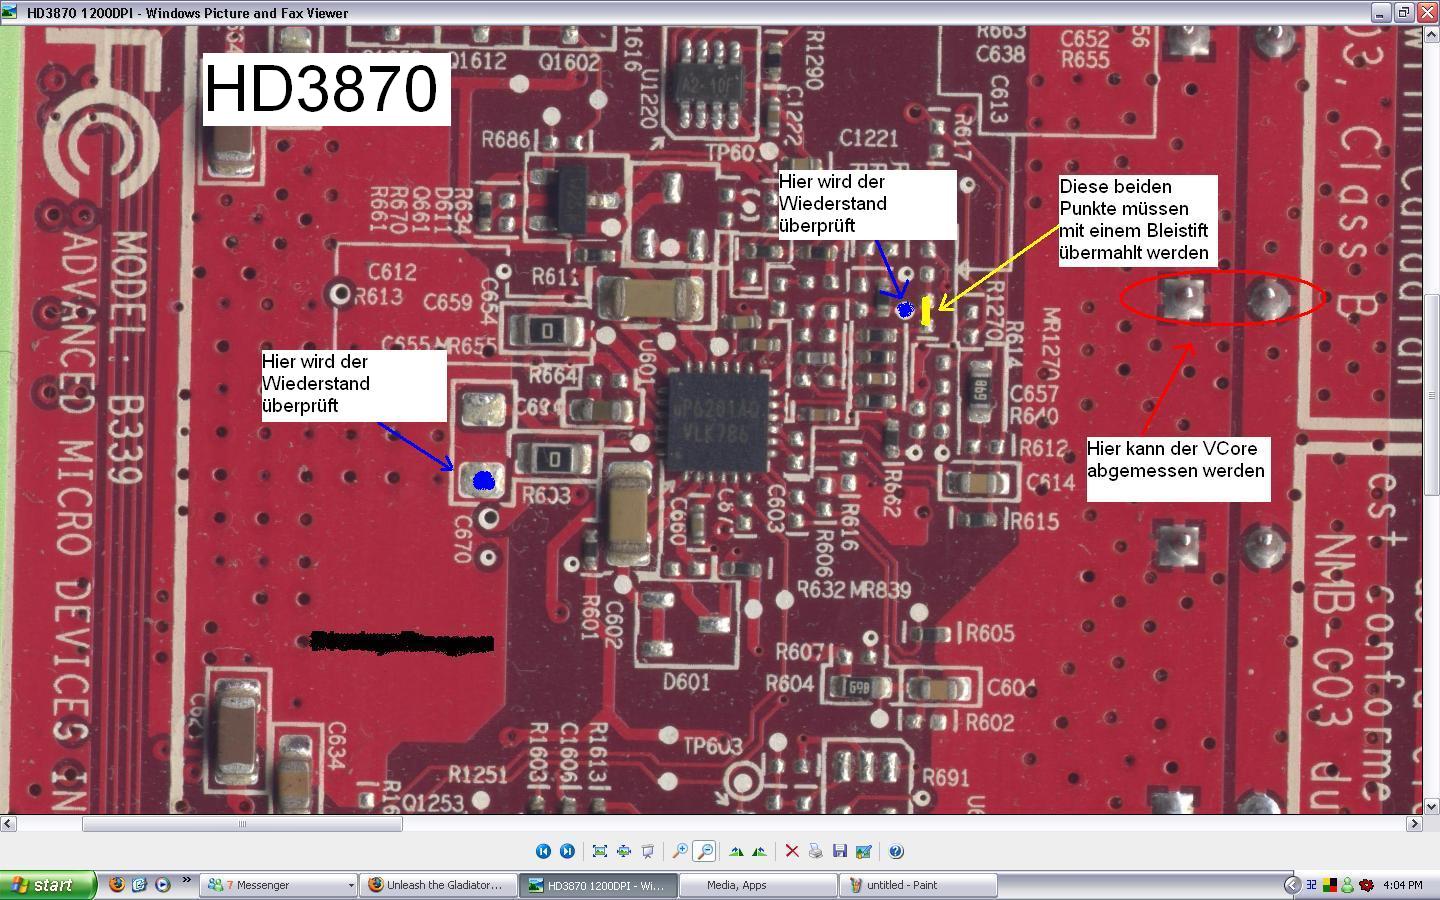Screen dimensions: 1440x900
Task: Expand the hidden Quick Launch icons chevron
Action: (186, 881)
